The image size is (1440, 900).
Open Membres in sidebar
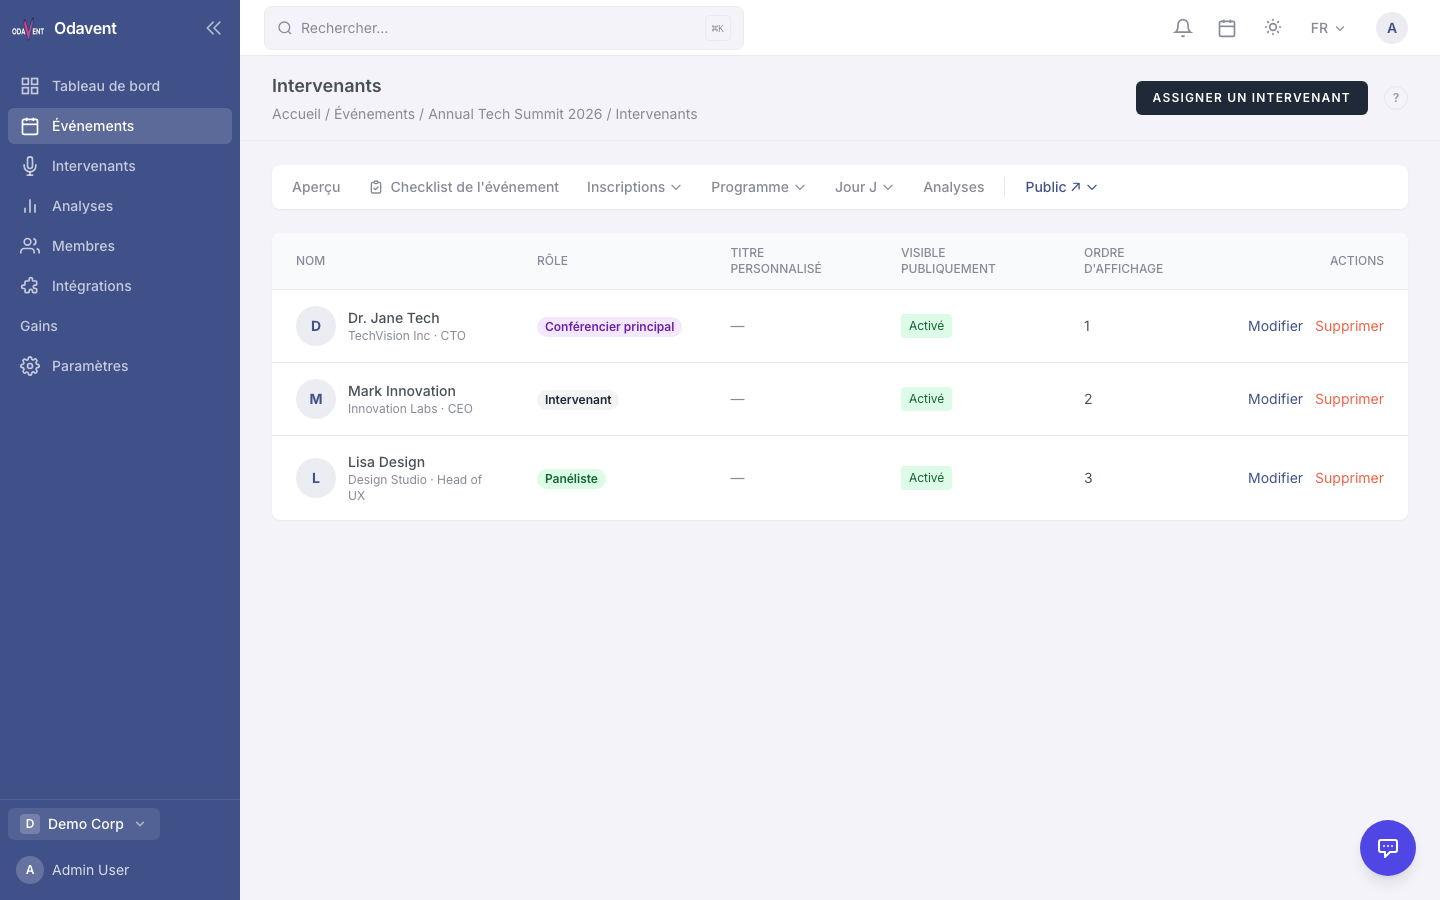point(120,246)
